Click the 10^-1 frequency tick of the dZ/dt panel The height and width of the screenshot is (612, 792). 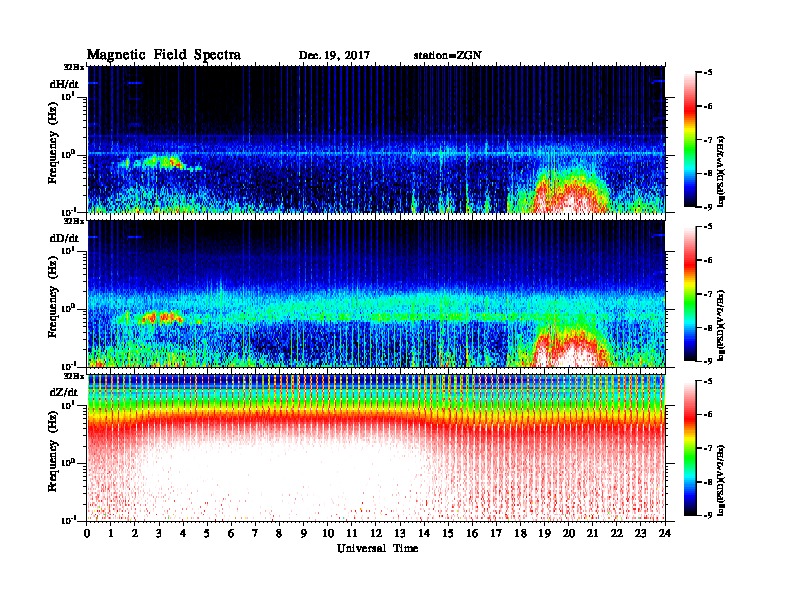68,520
